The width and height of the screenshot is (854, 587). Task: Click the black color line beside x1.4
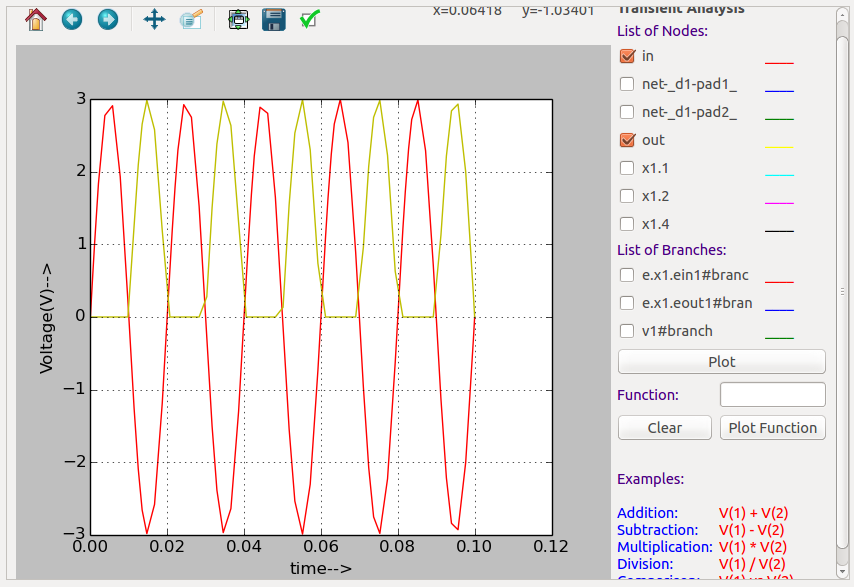[779, 231]
